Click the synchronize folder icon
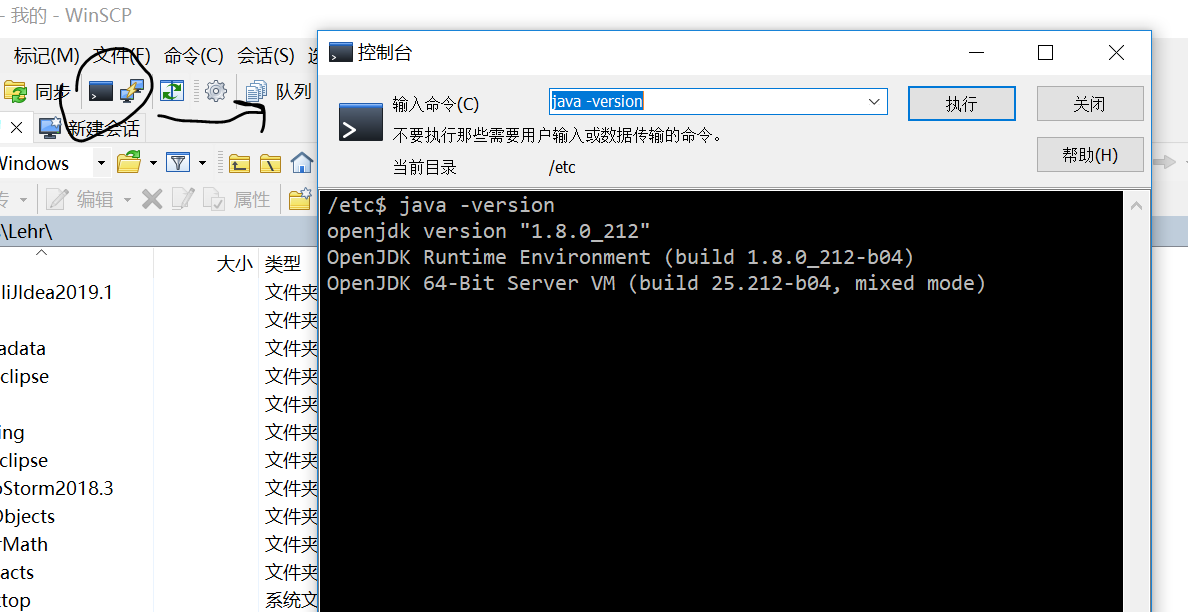The height and width of the screenshot is (612, 1188). click(x=16, y=92)
